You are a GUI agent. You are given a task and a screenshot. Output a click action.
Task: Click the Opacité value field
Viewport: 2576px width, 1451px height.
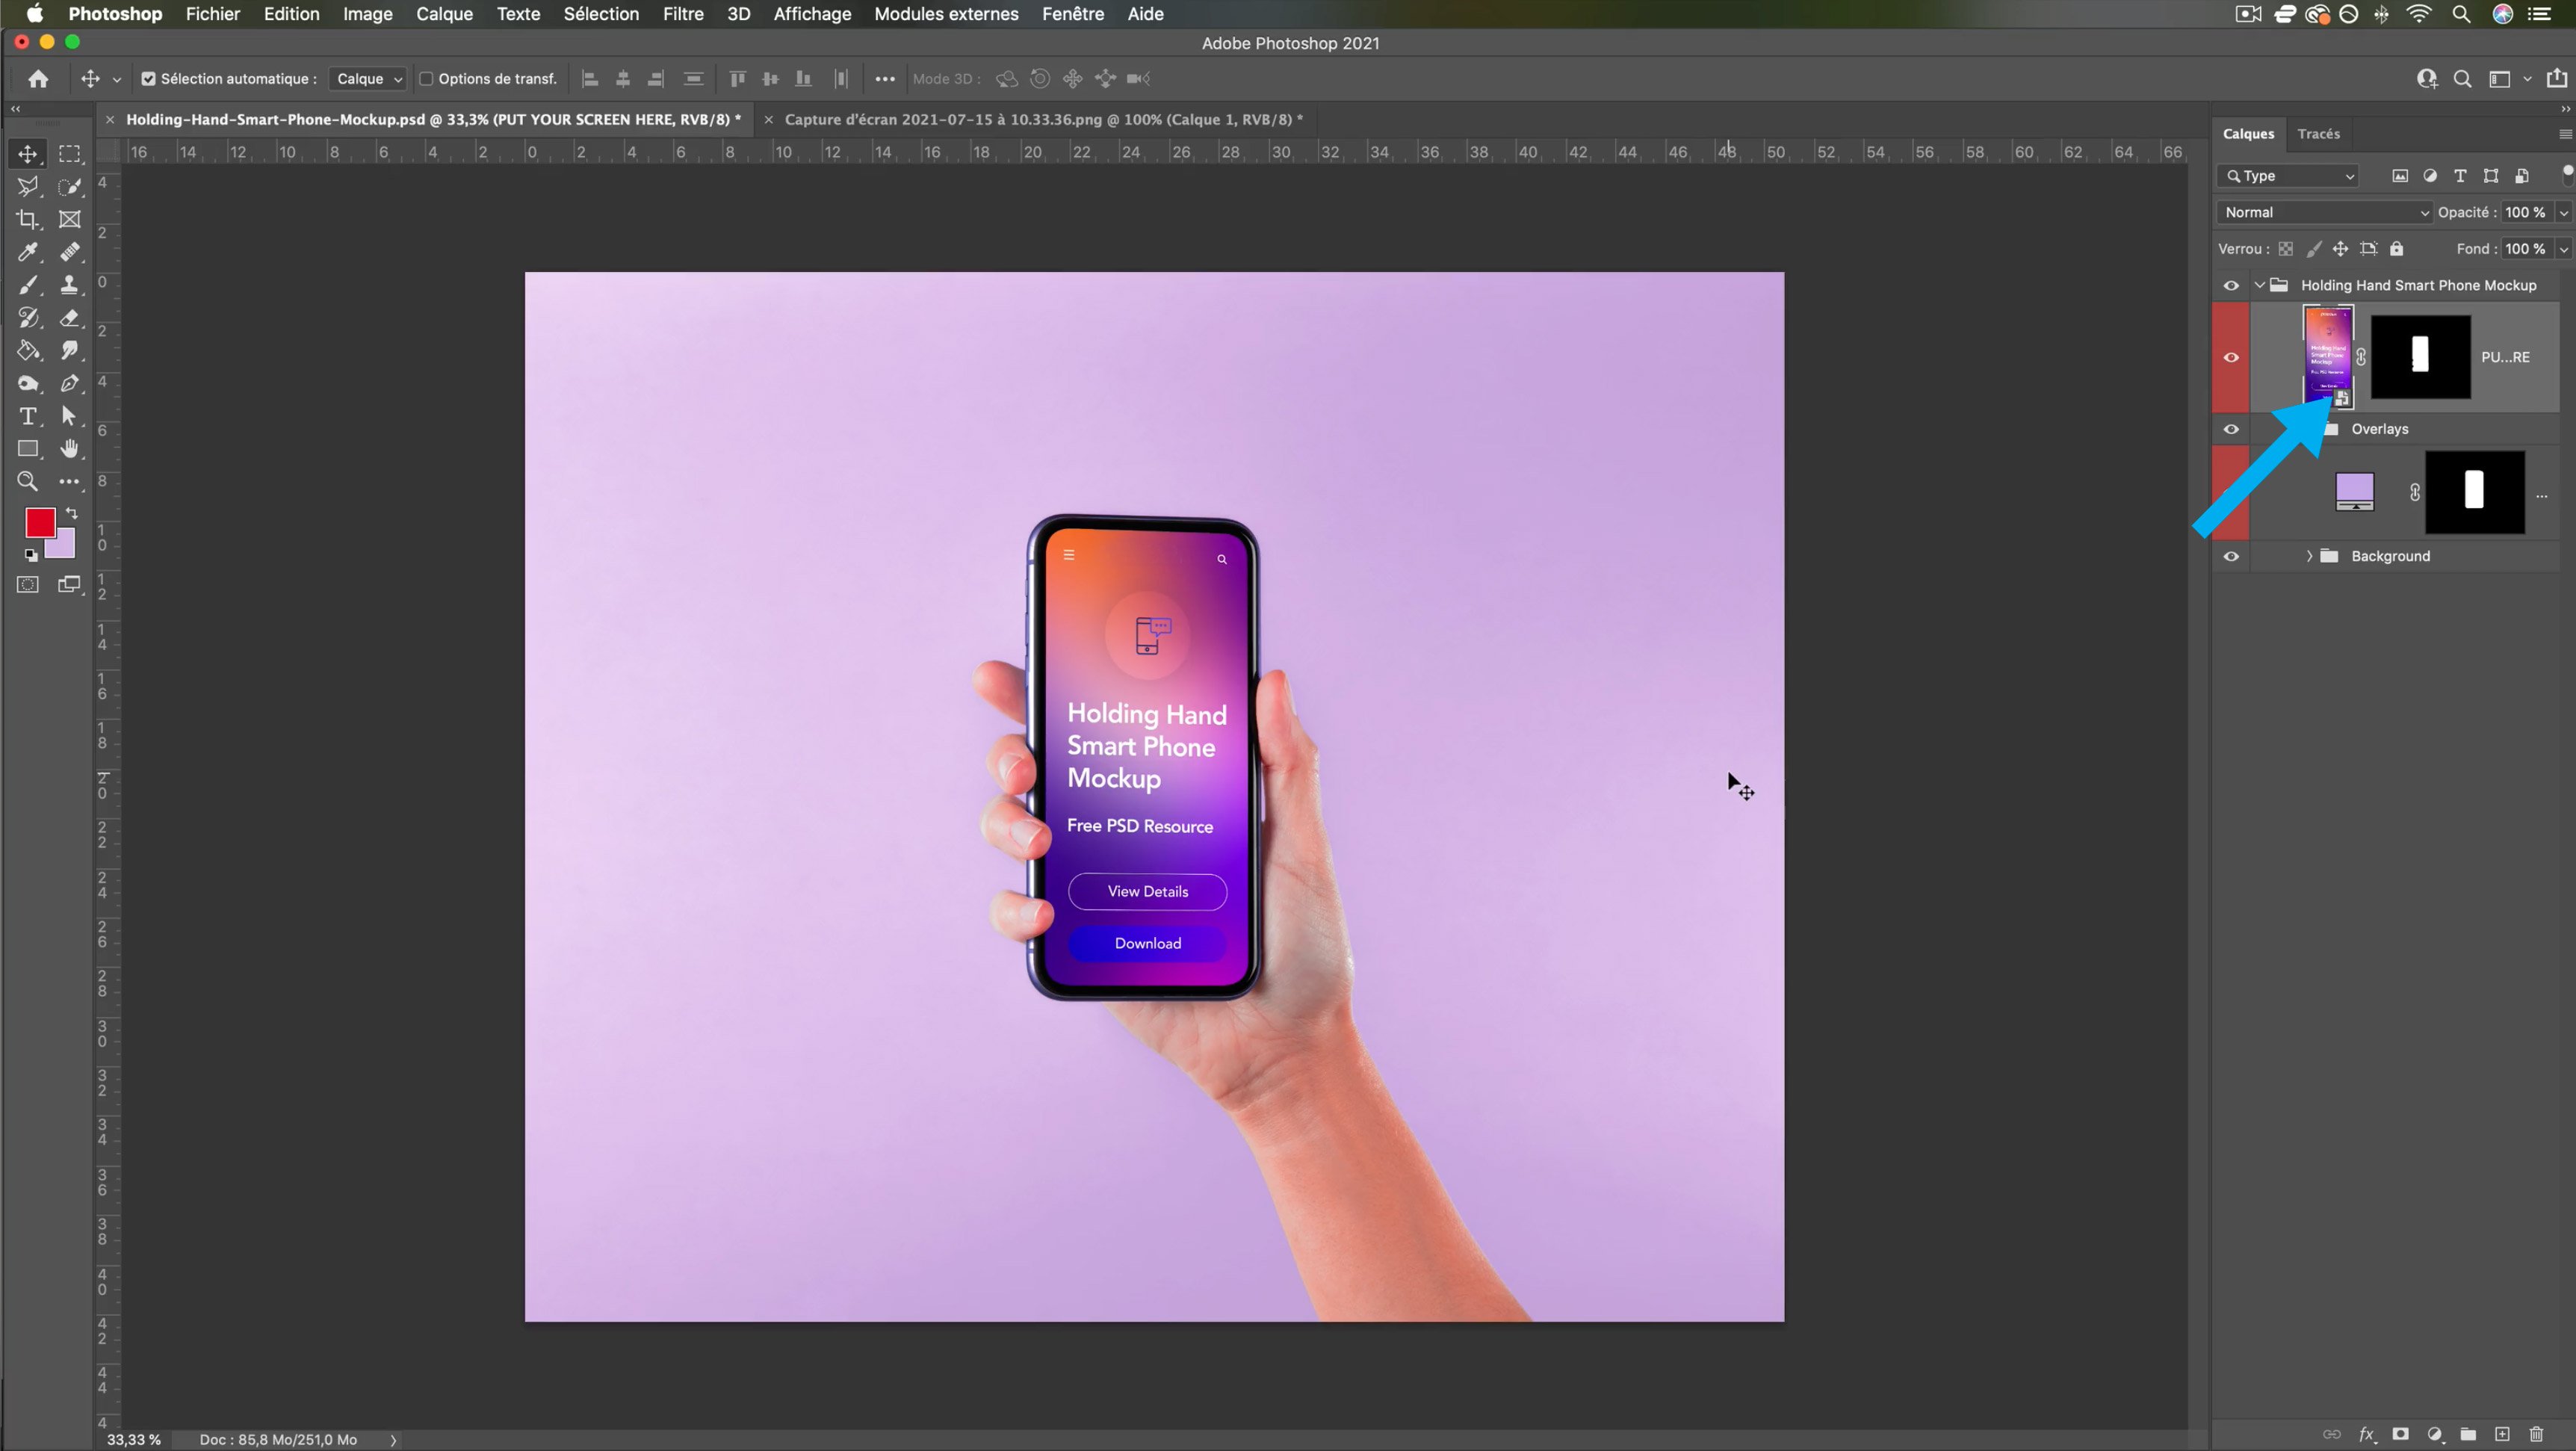(2525, 212)
